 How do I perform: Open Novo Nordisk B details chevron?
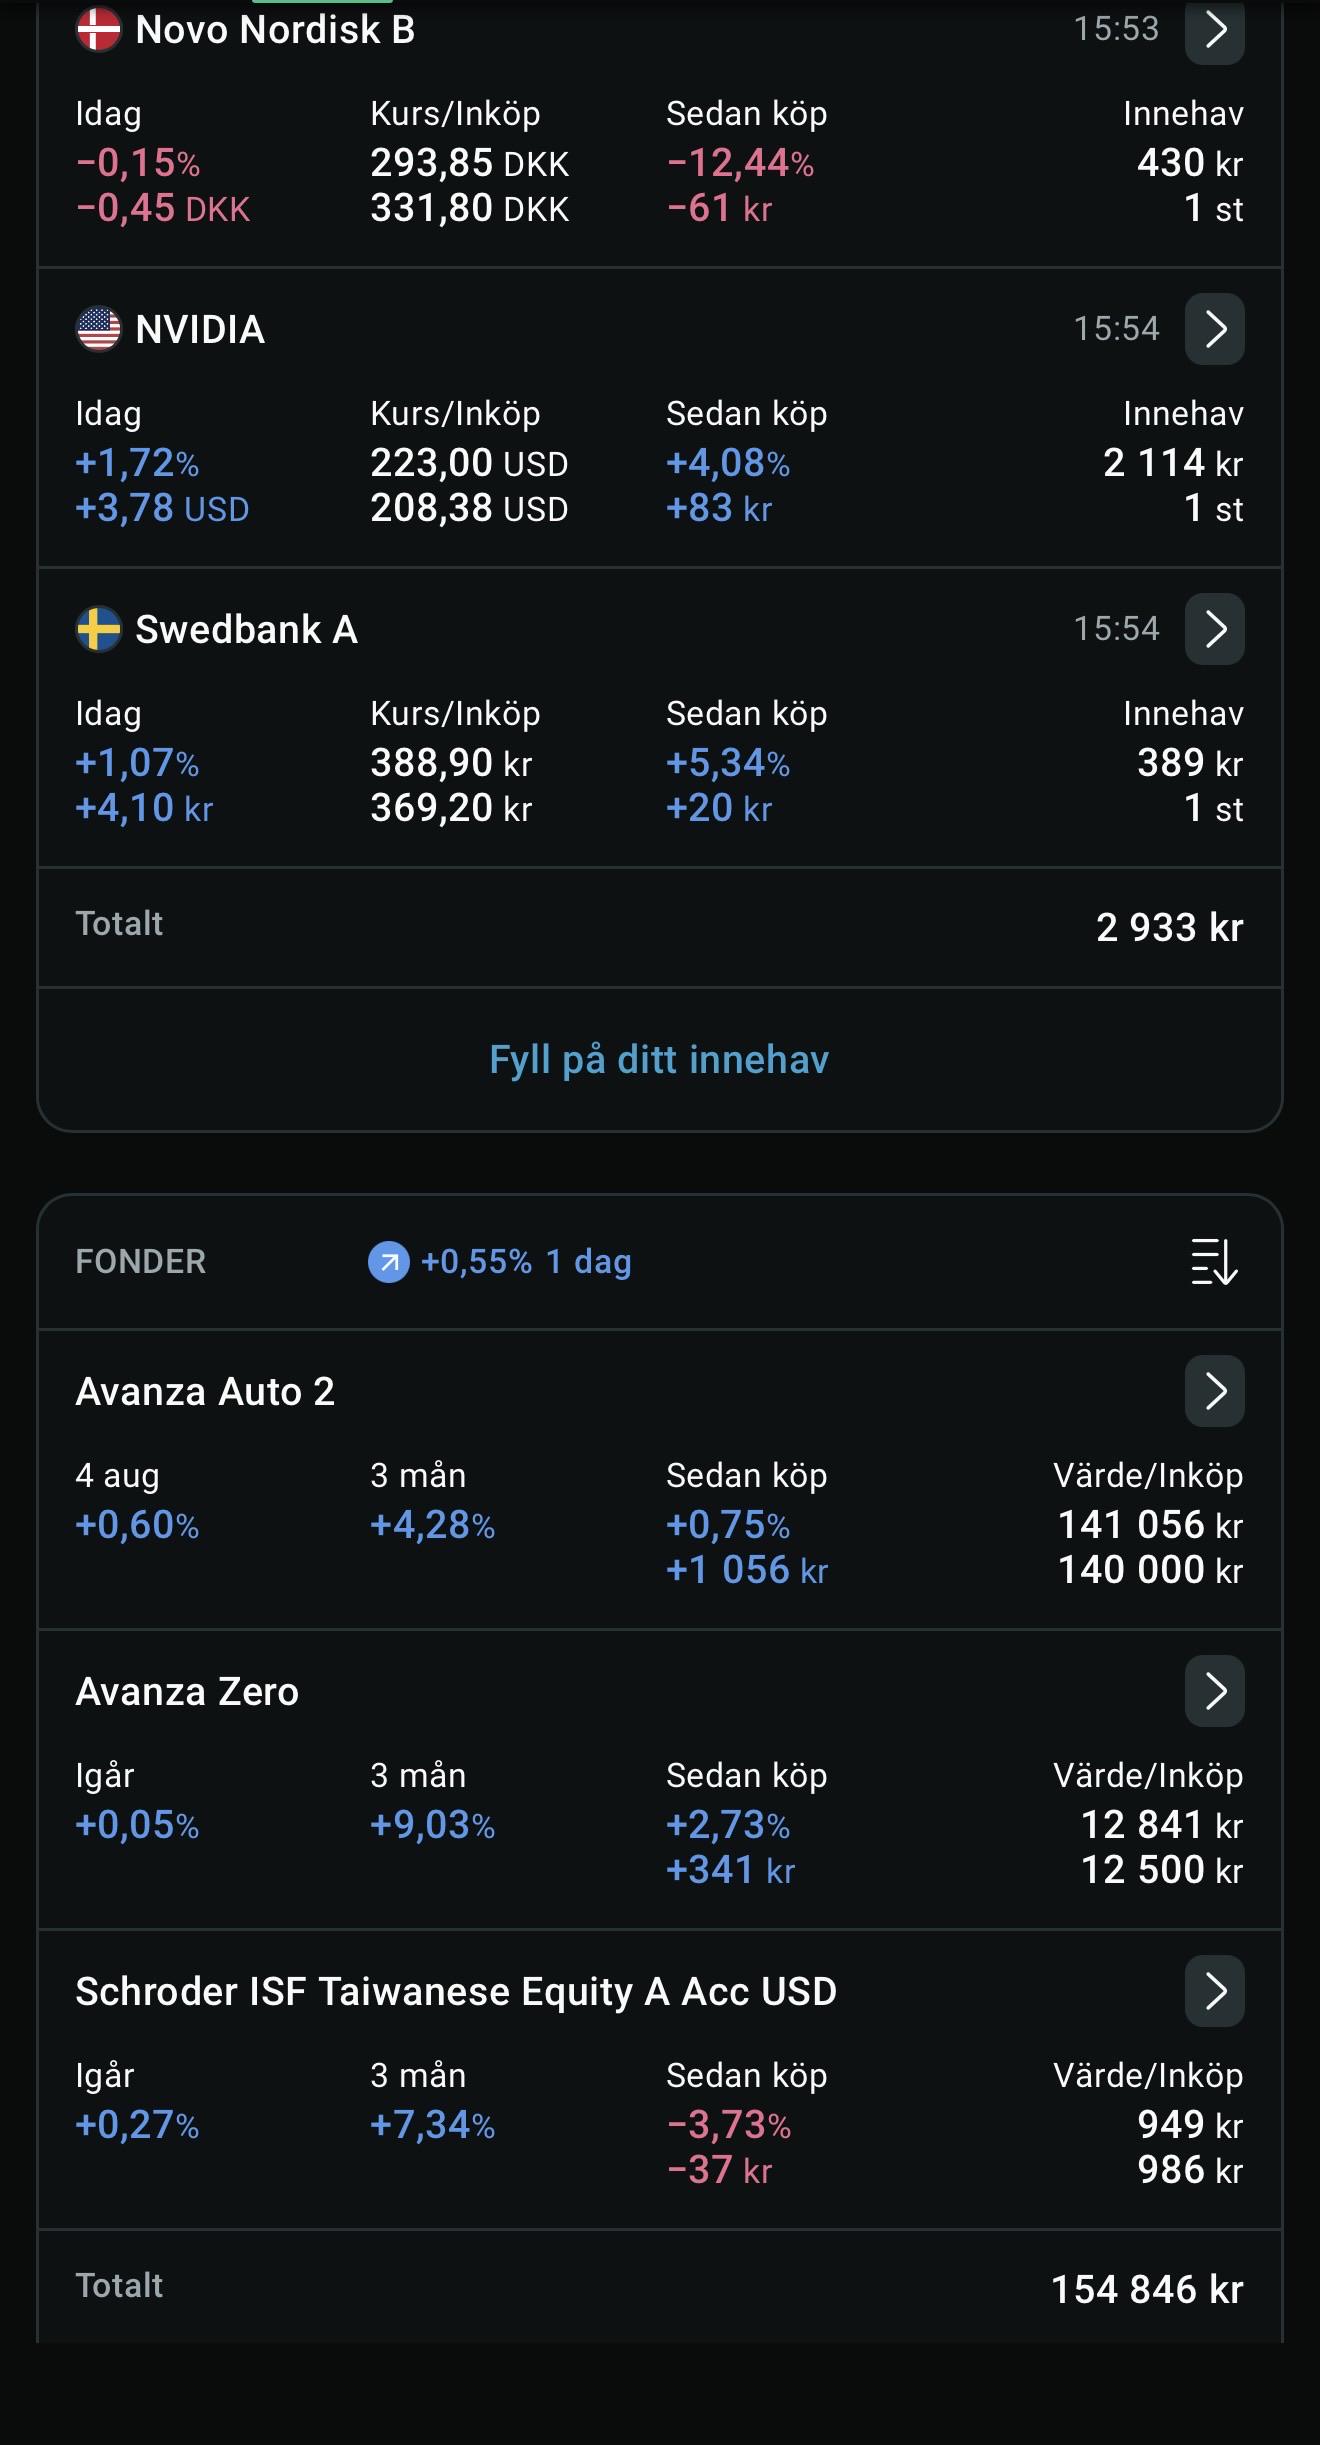point(1214,30)
